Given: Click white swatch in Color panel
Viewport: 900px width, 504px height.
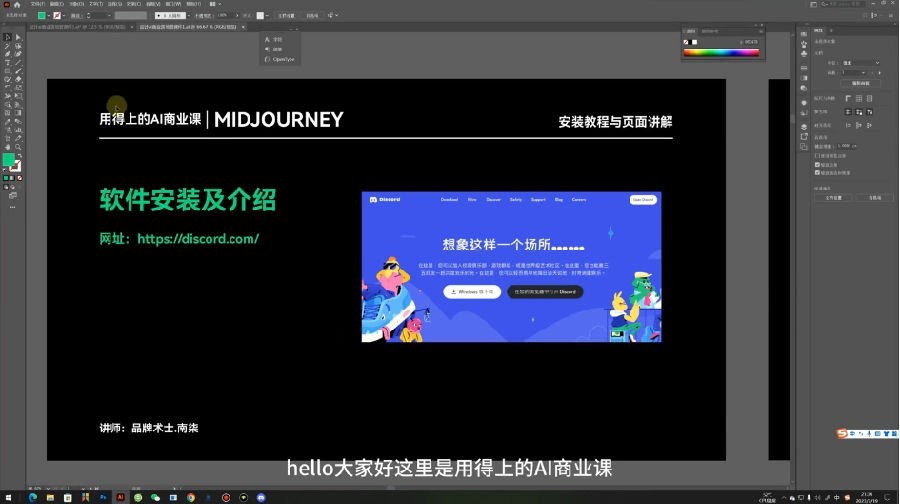Looking at the screenshot, I should coord(695,42).
